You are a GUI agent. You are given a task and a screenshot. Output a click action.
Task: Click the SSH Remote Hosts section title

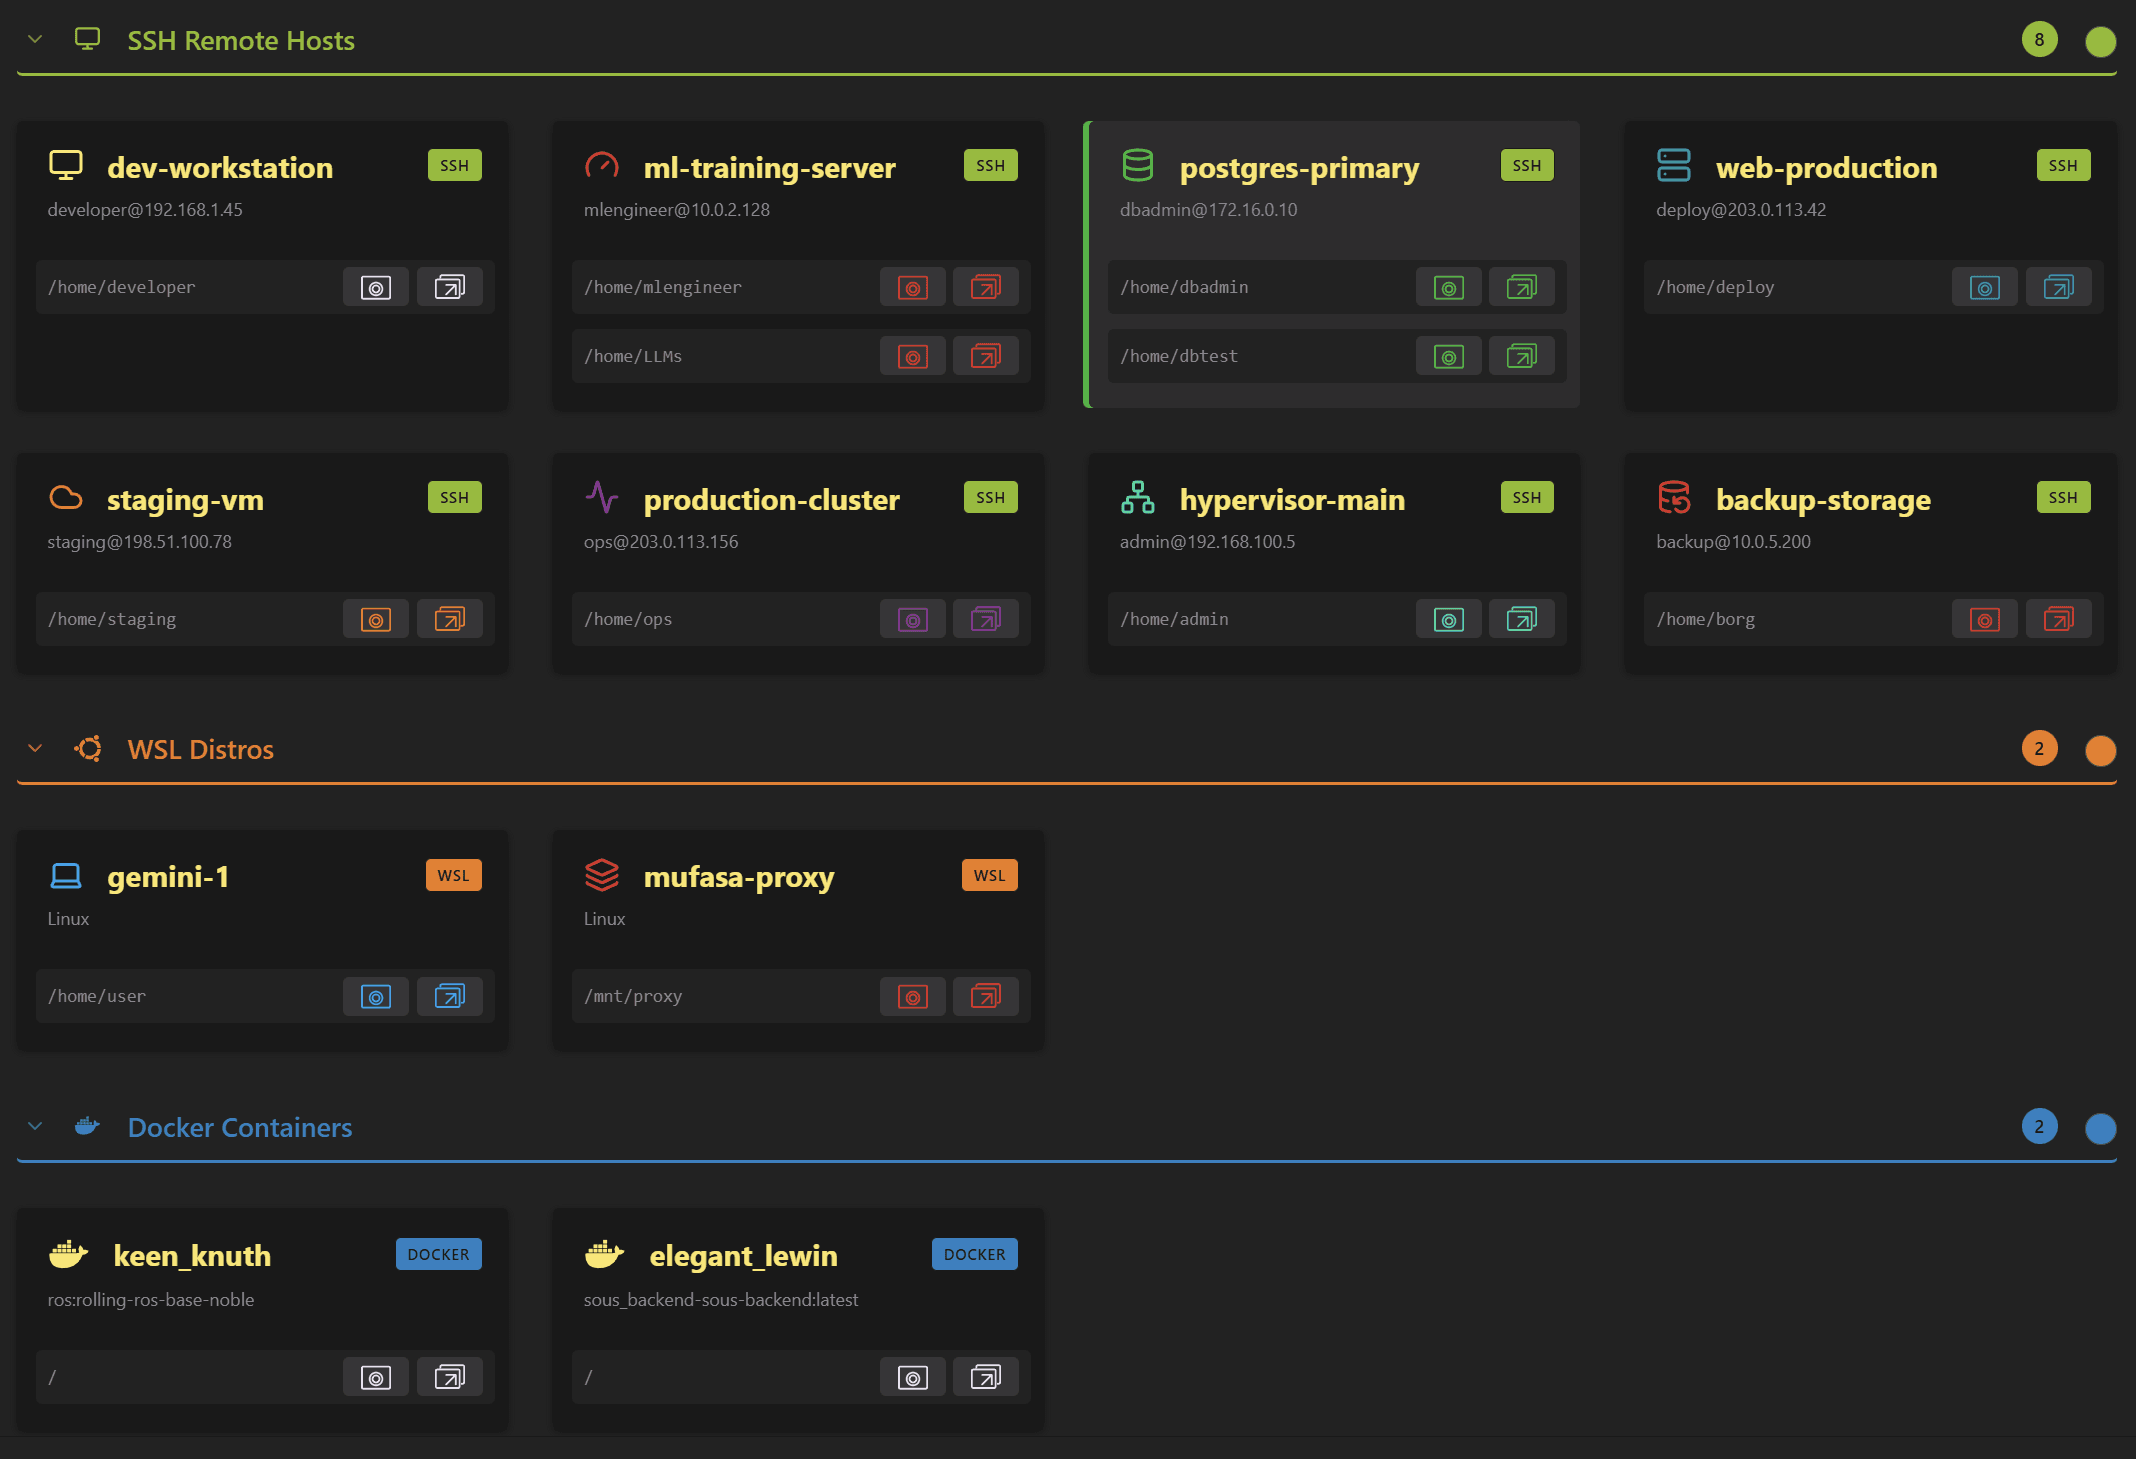tap(241, 40)
